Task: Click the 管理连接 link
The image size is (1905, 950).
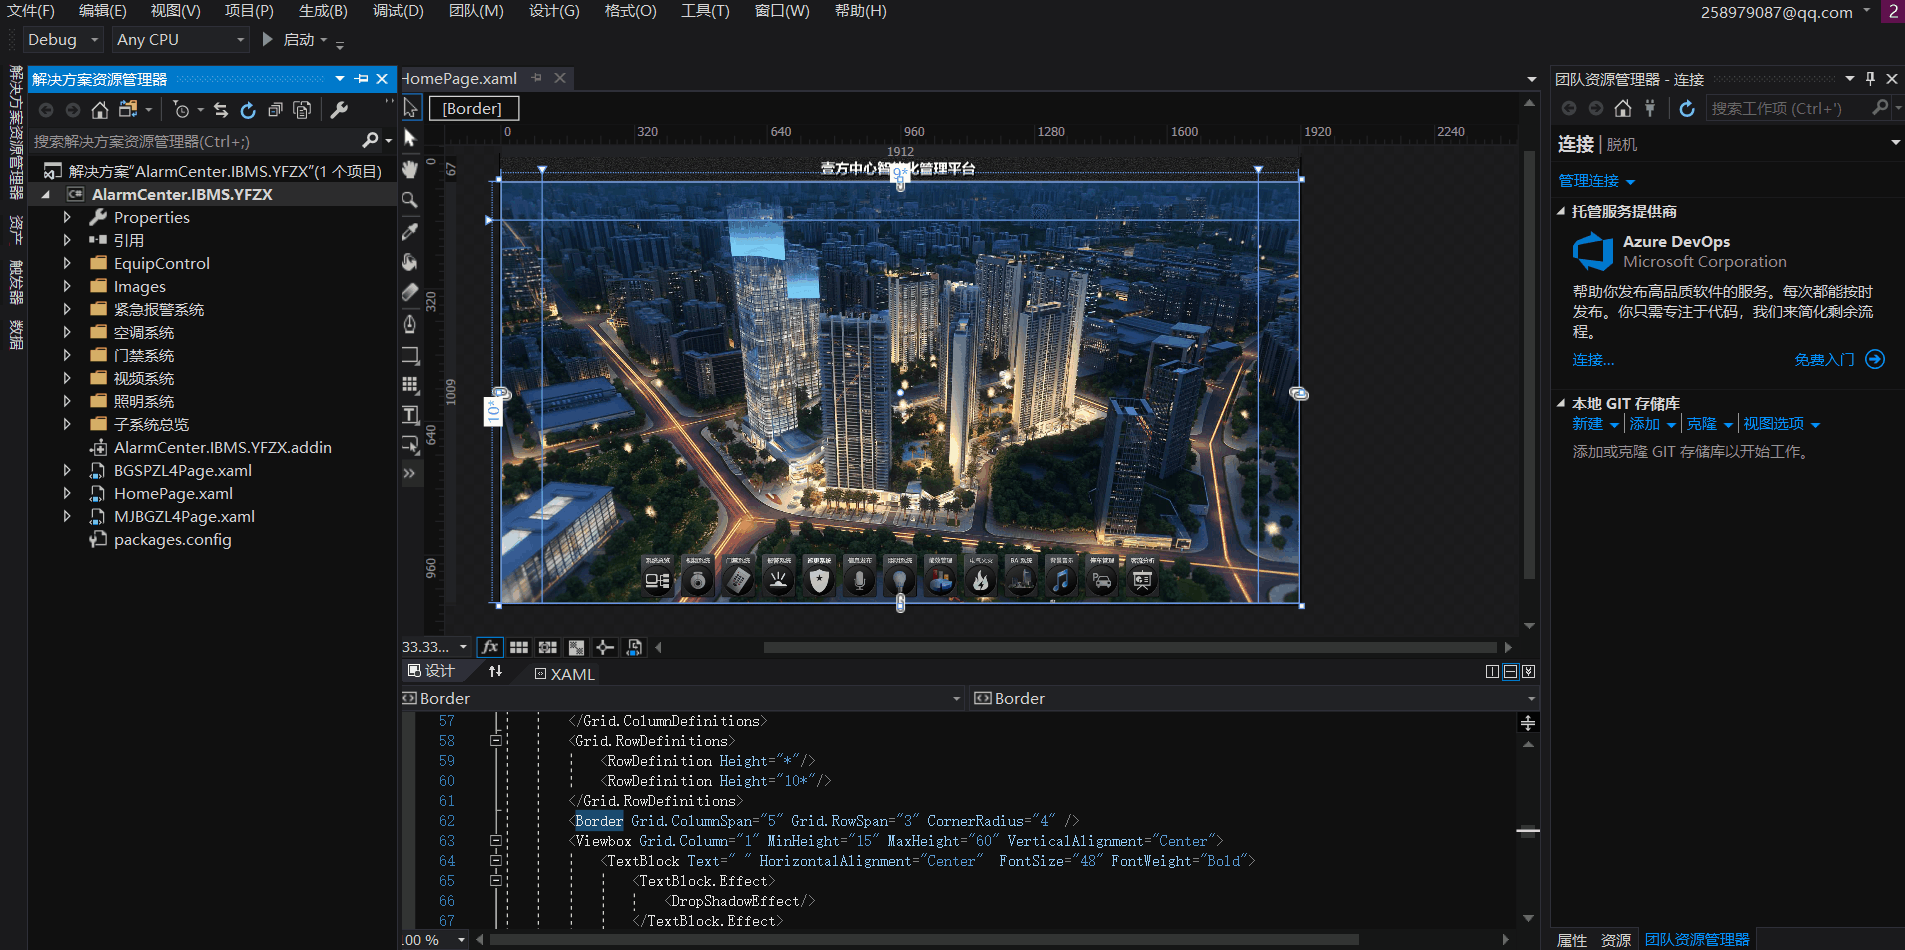Action: 1589,181
